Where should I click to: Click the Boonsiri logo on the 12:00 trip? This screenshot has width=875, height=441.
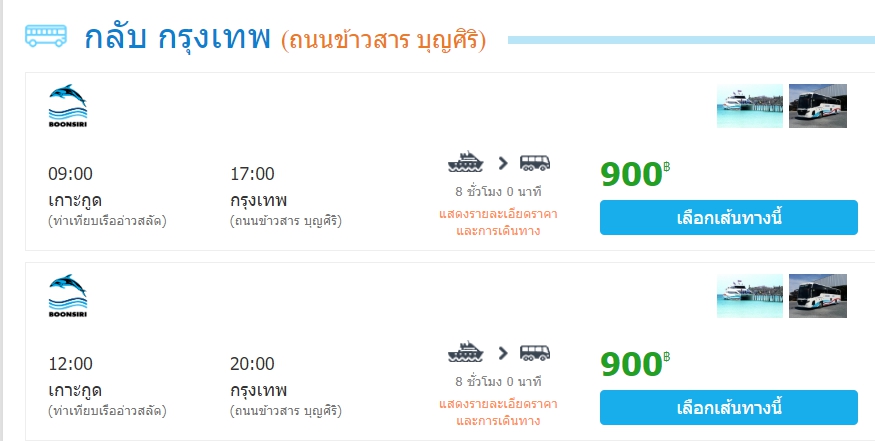tap(67, 296)
